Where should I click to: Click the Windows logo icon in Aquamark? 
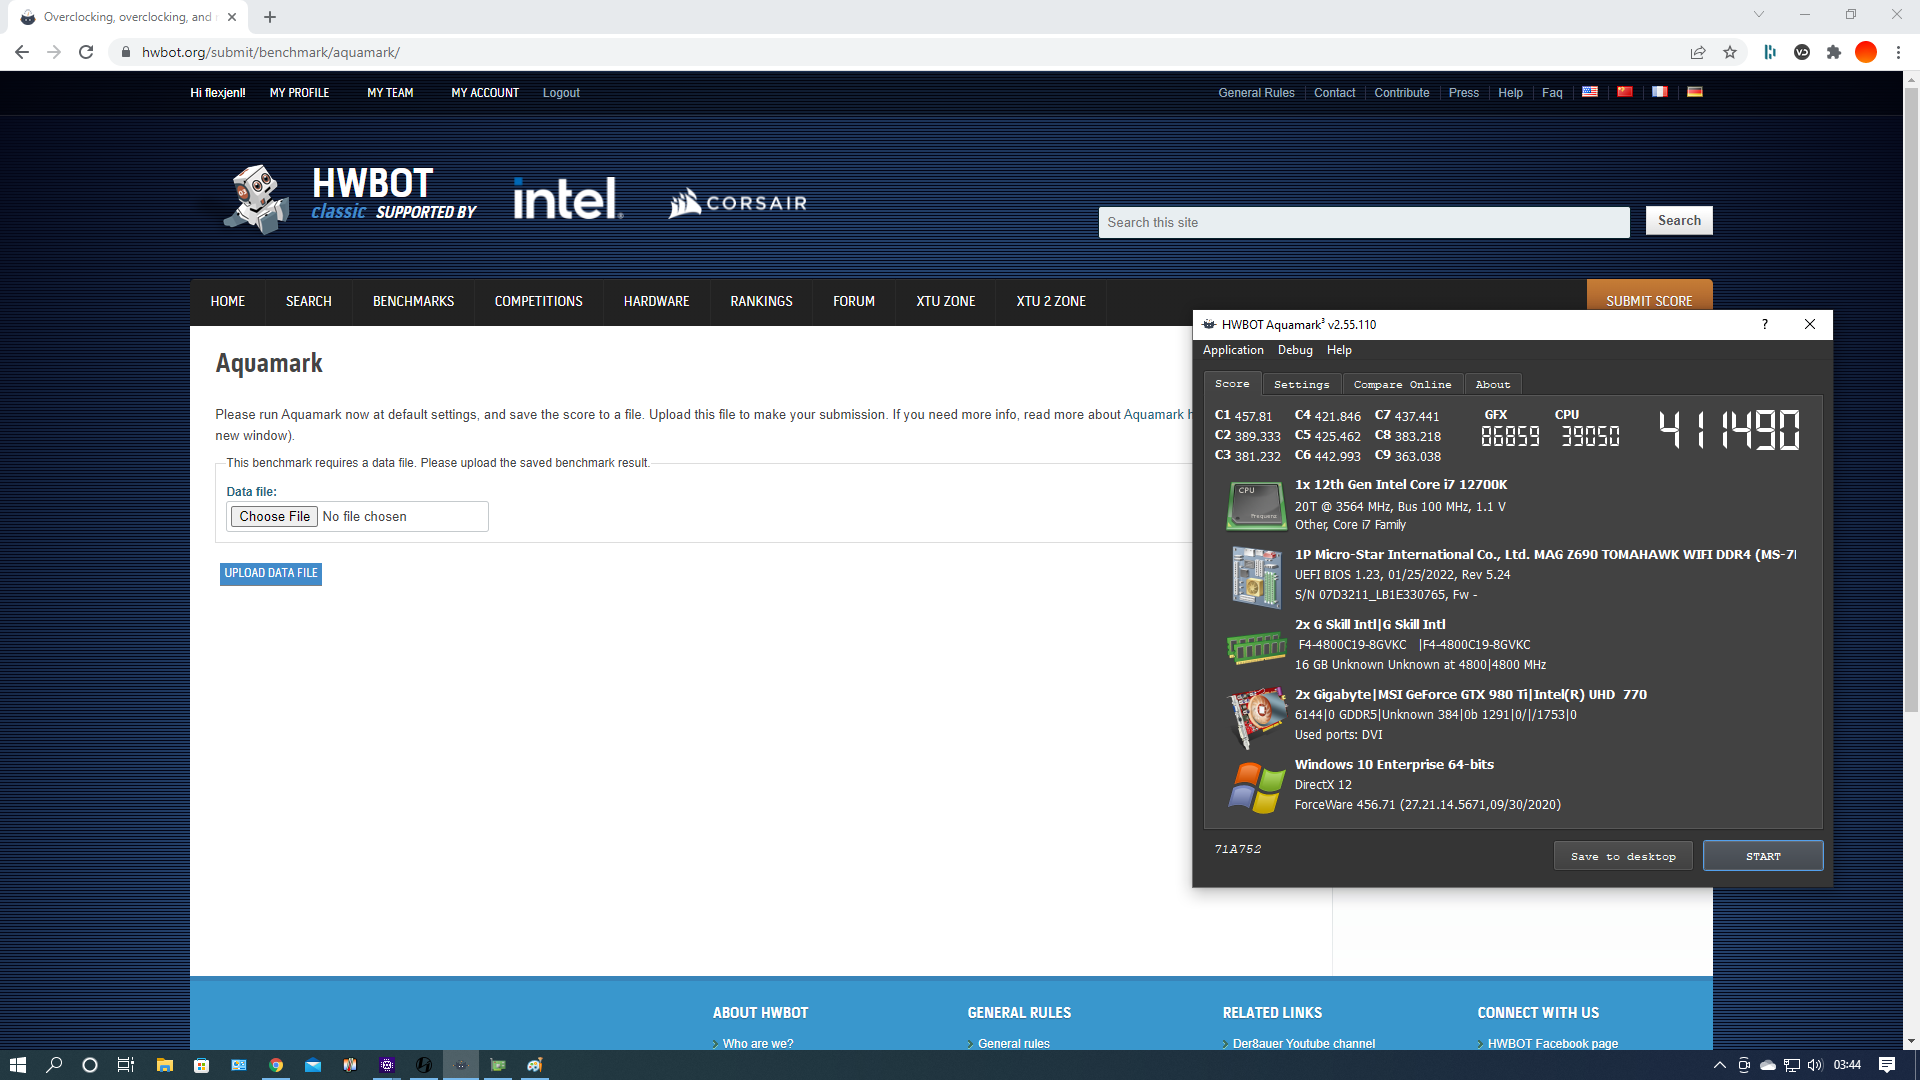[x=1256, y=787]
